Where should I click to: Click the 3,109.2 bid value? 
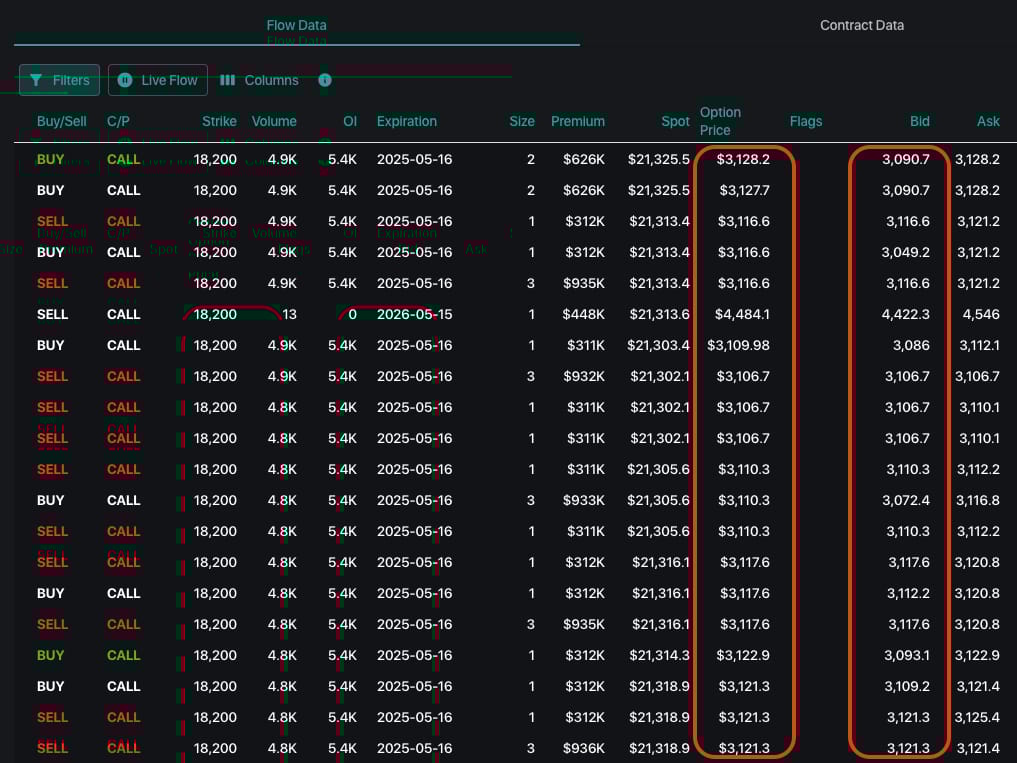(907, 686)
